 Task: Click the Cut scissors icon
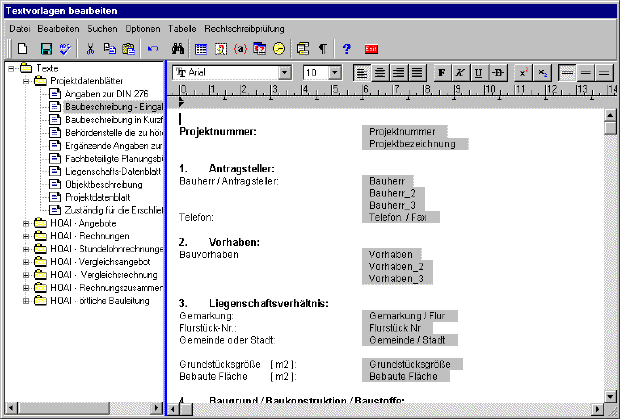point(91,48)
